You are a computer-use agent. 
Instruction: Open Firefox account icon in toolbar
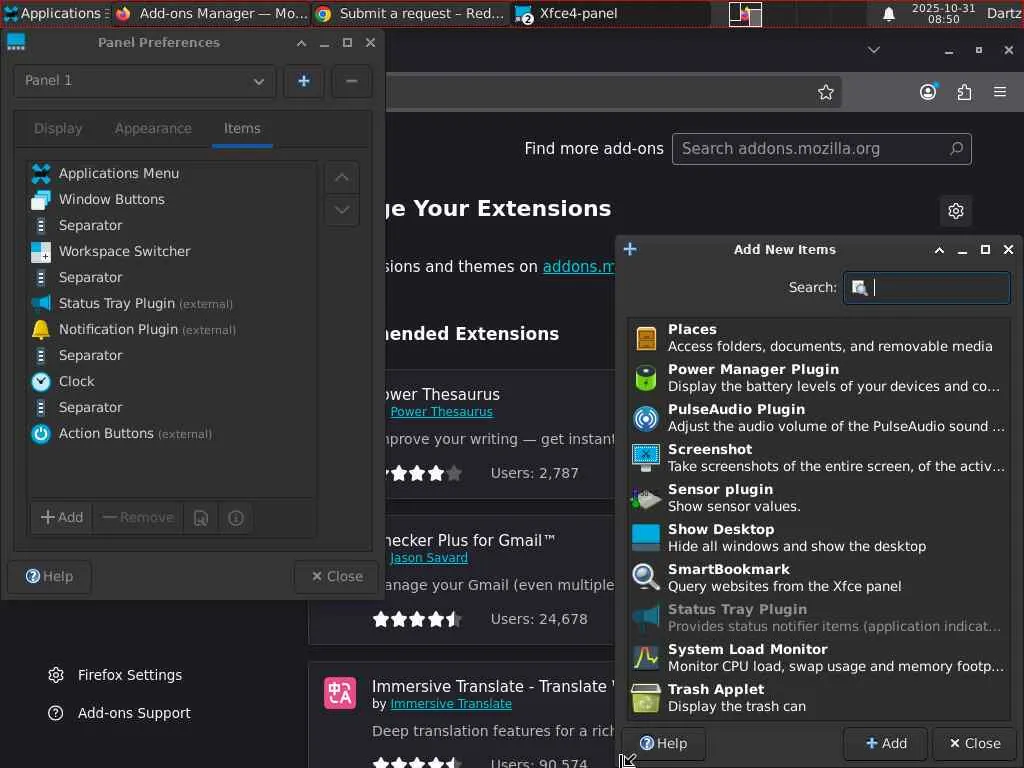928,92
